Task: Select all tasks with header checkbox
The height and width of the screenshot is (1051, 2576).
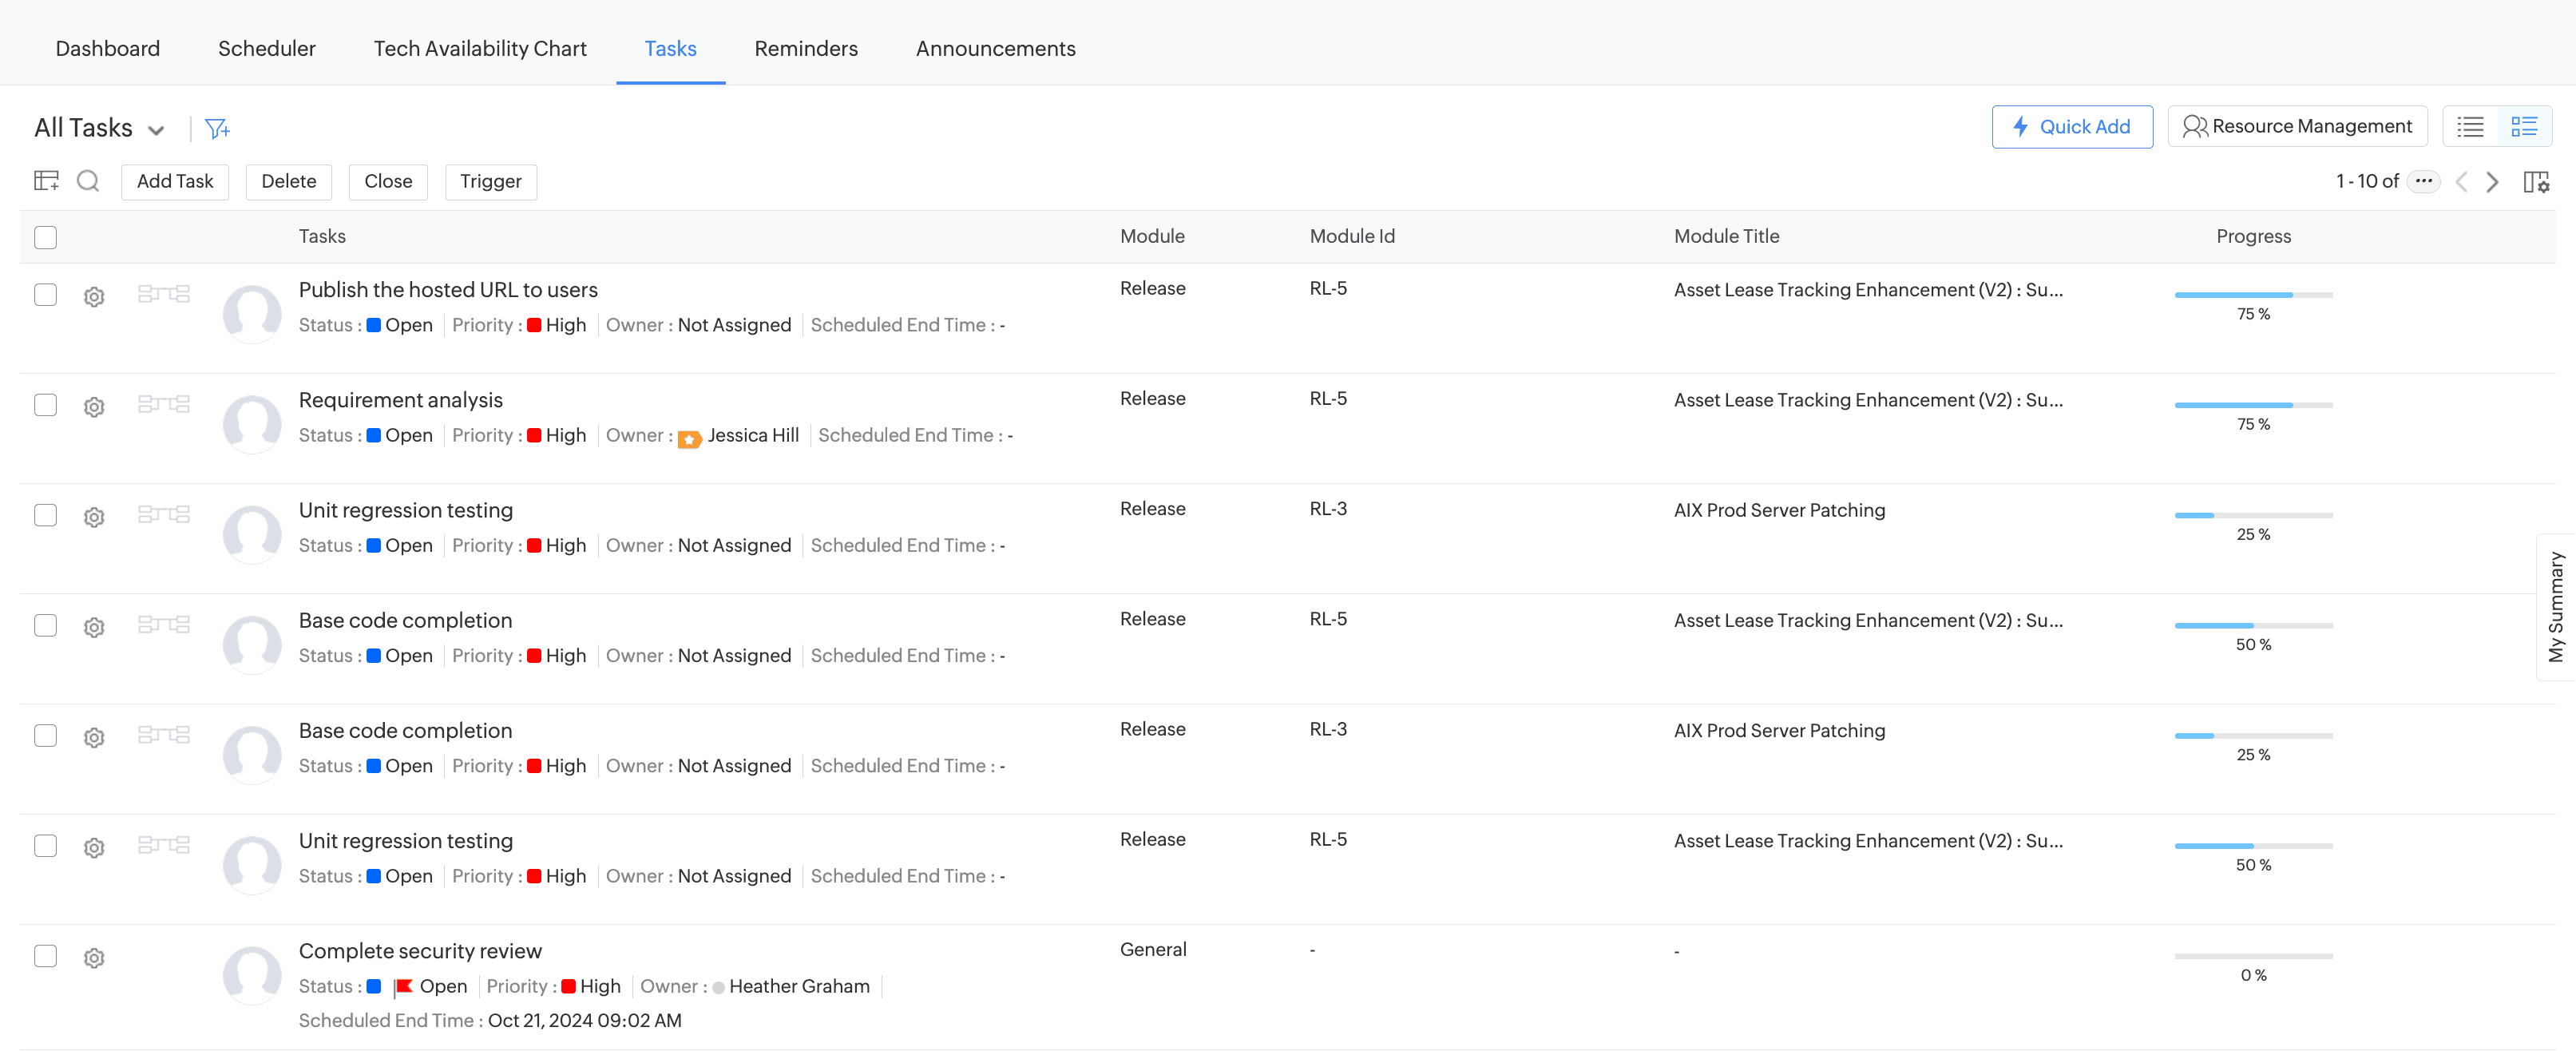Action: 46,238
